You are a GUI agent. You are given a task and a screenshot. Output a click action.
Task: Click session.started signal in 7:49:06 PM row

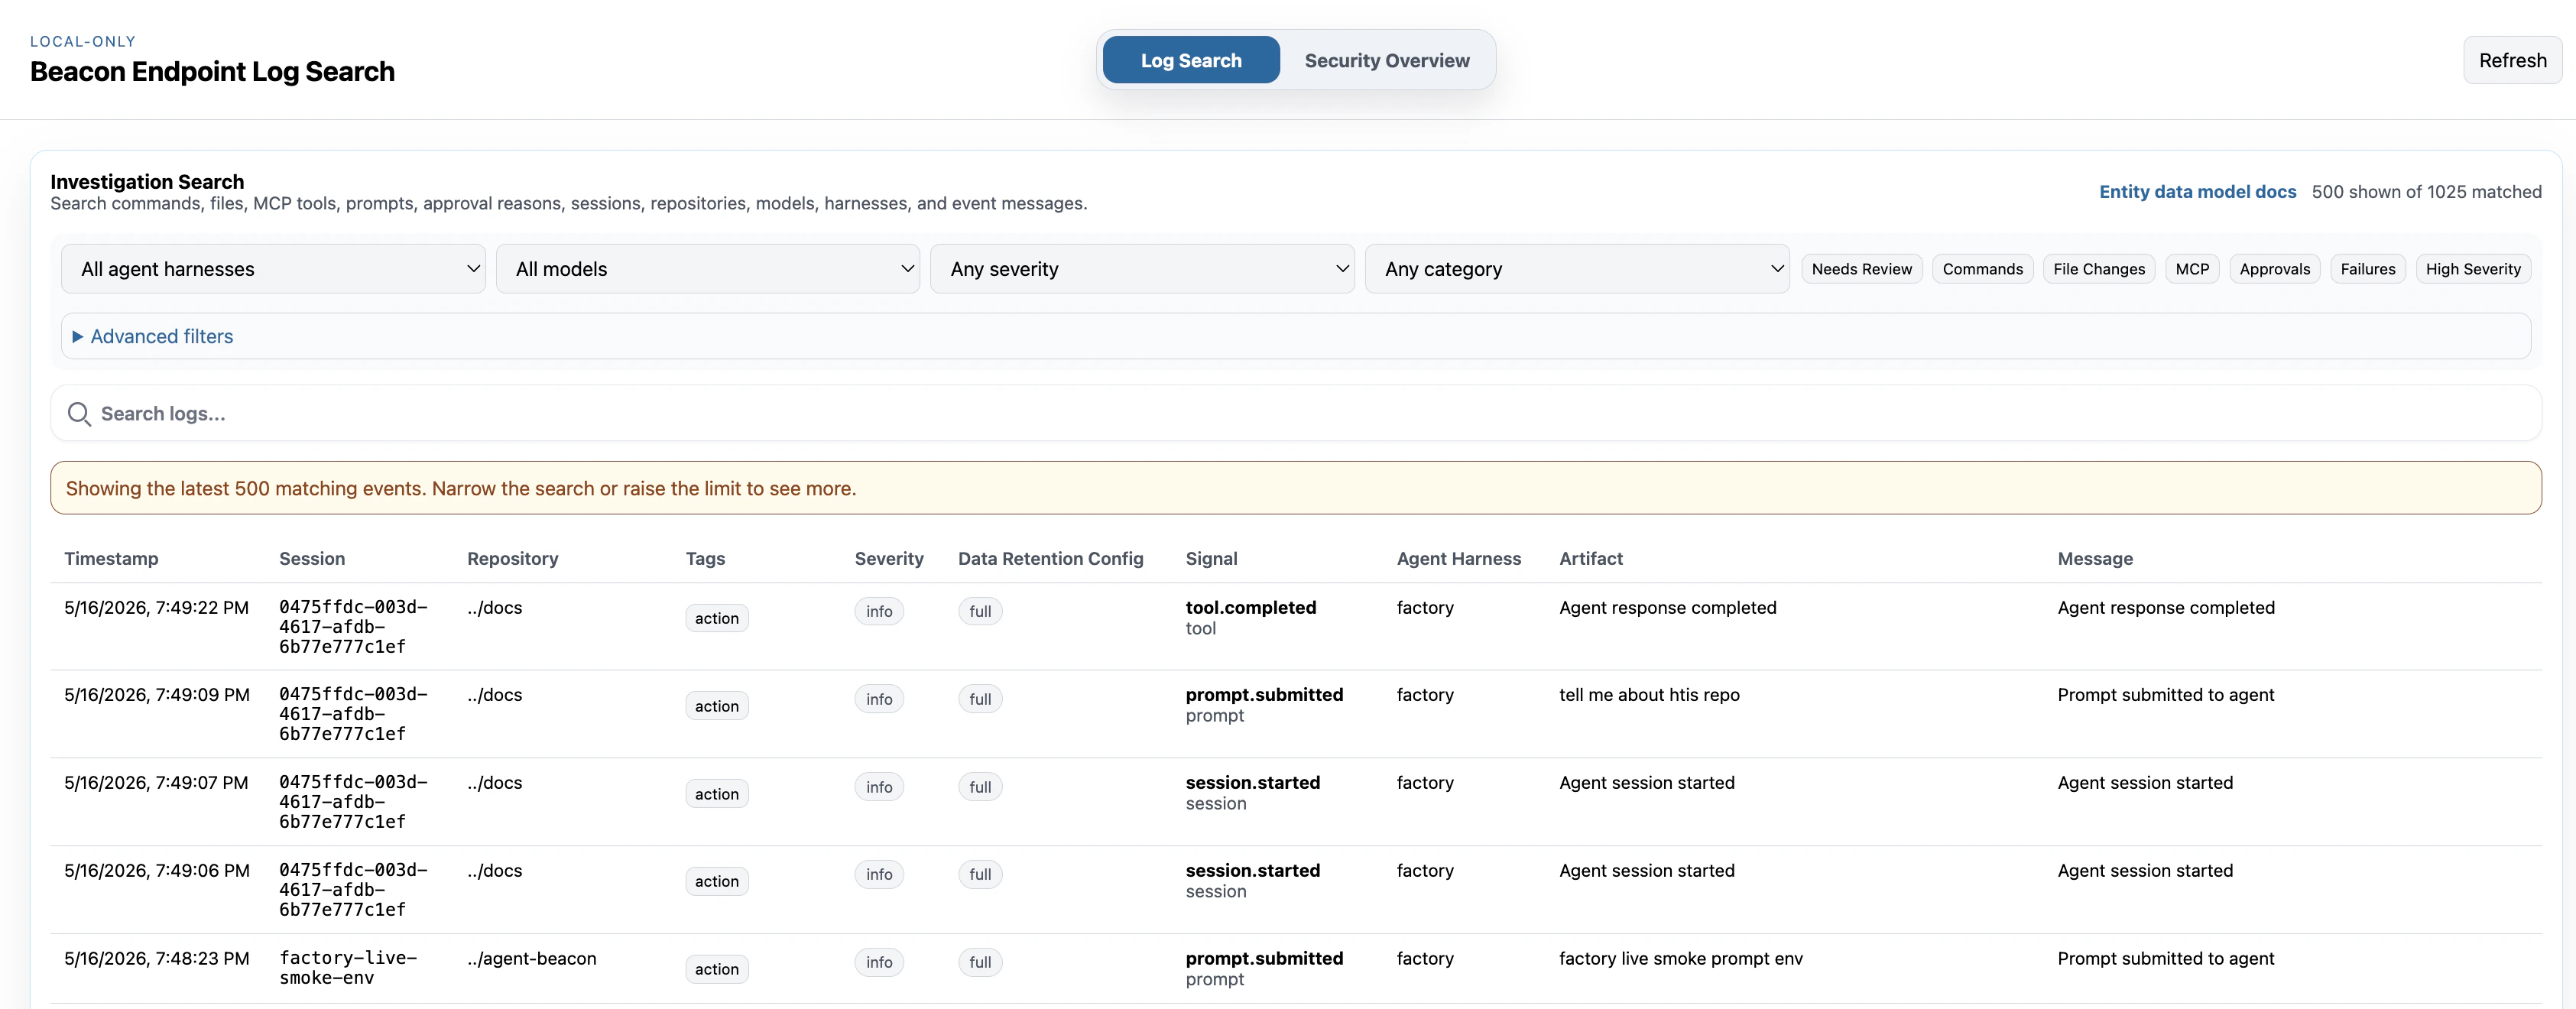1252,871
